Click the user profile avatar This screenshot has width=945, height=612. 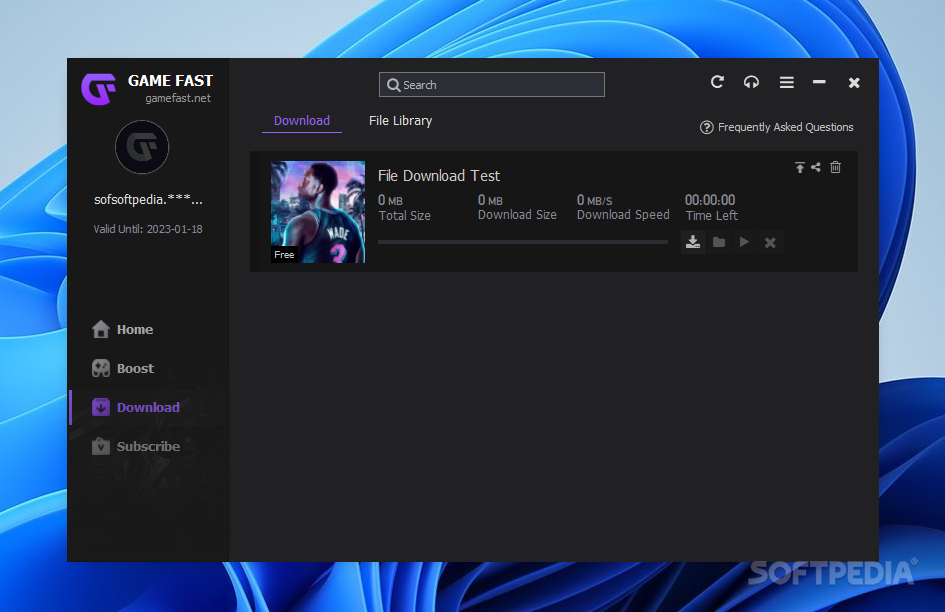coord(142,147)
